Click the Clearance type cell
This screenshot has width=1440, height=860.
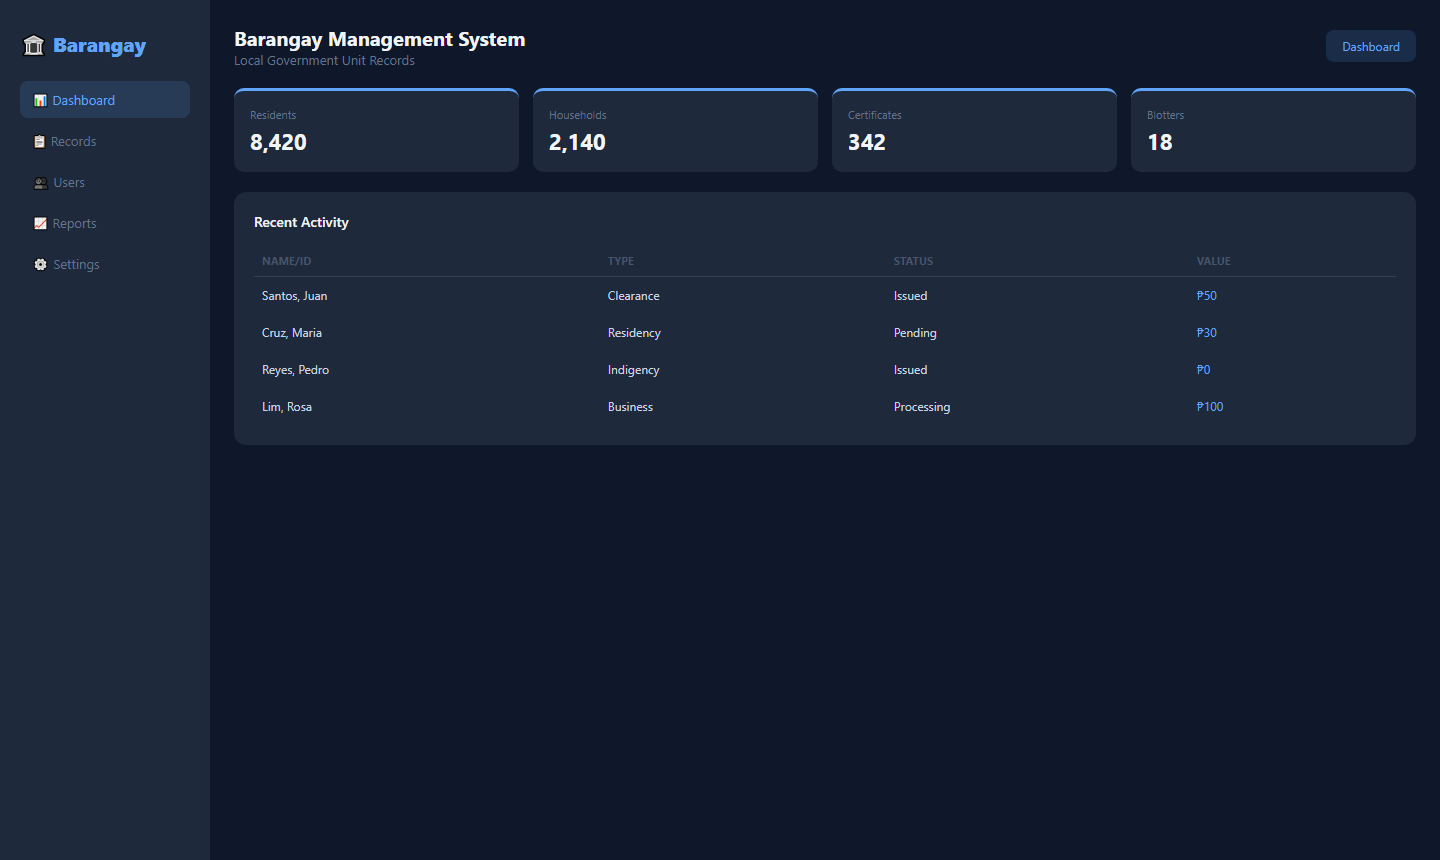point(634,296)
